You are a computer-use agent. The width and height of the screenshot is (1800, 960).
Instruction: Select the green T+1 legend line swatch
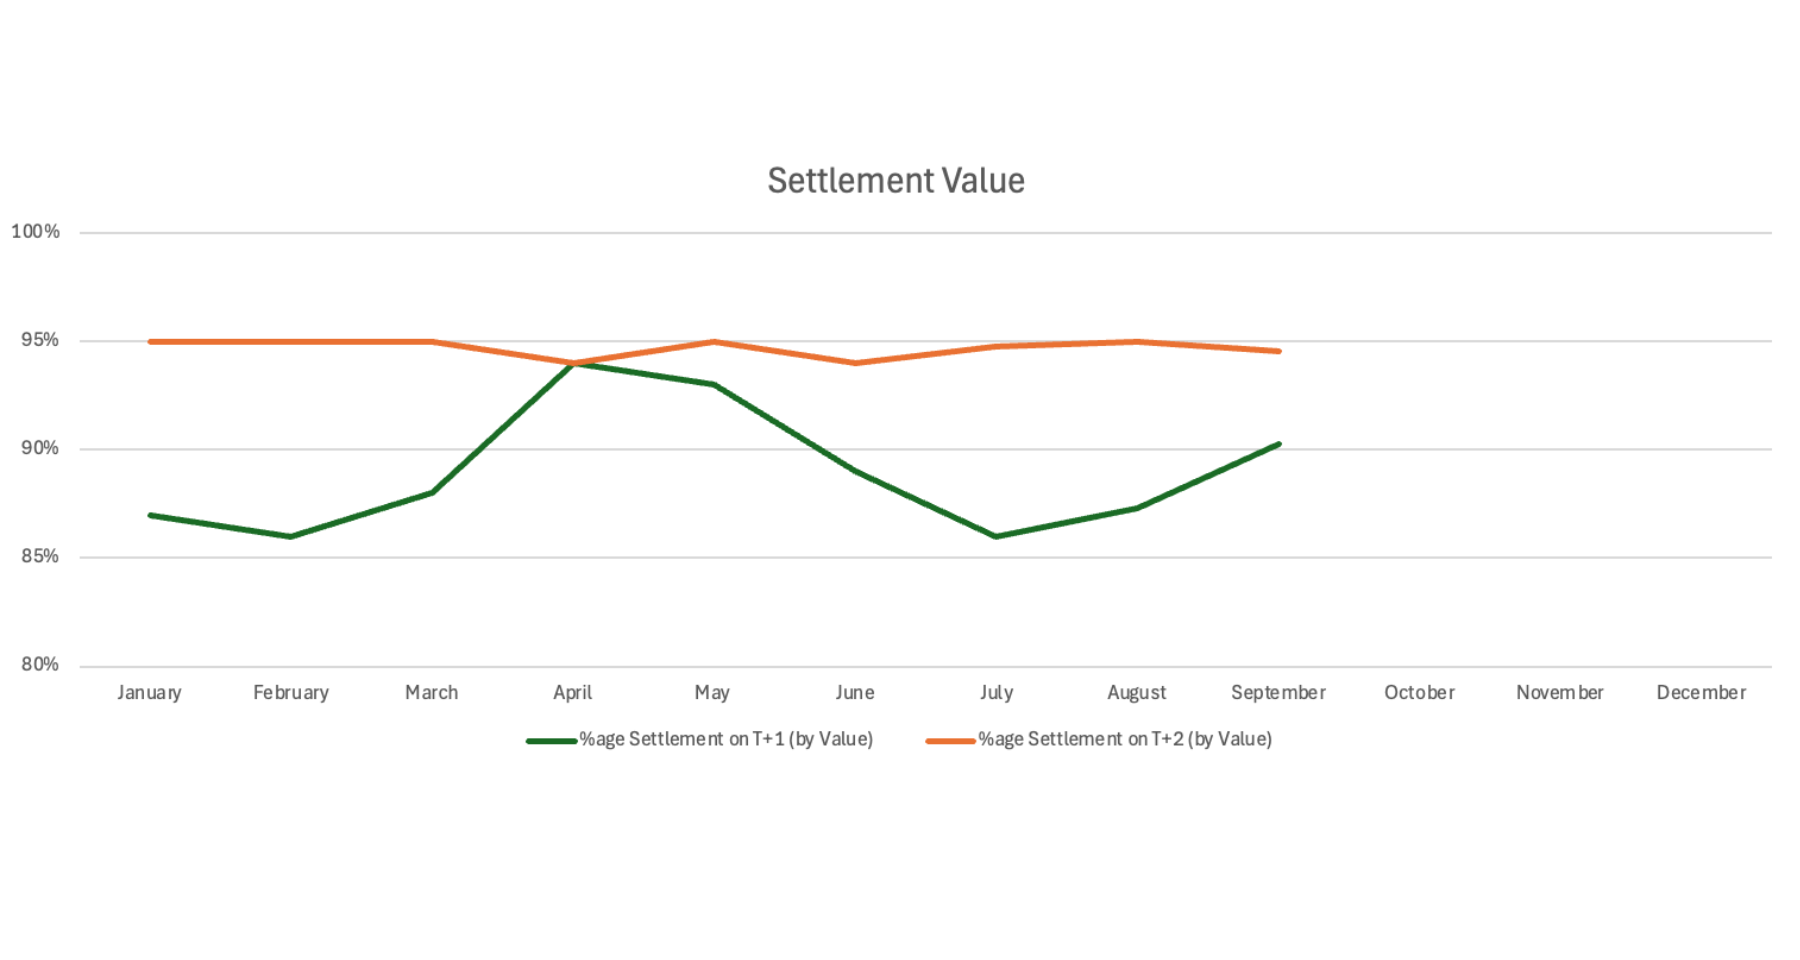551,741
